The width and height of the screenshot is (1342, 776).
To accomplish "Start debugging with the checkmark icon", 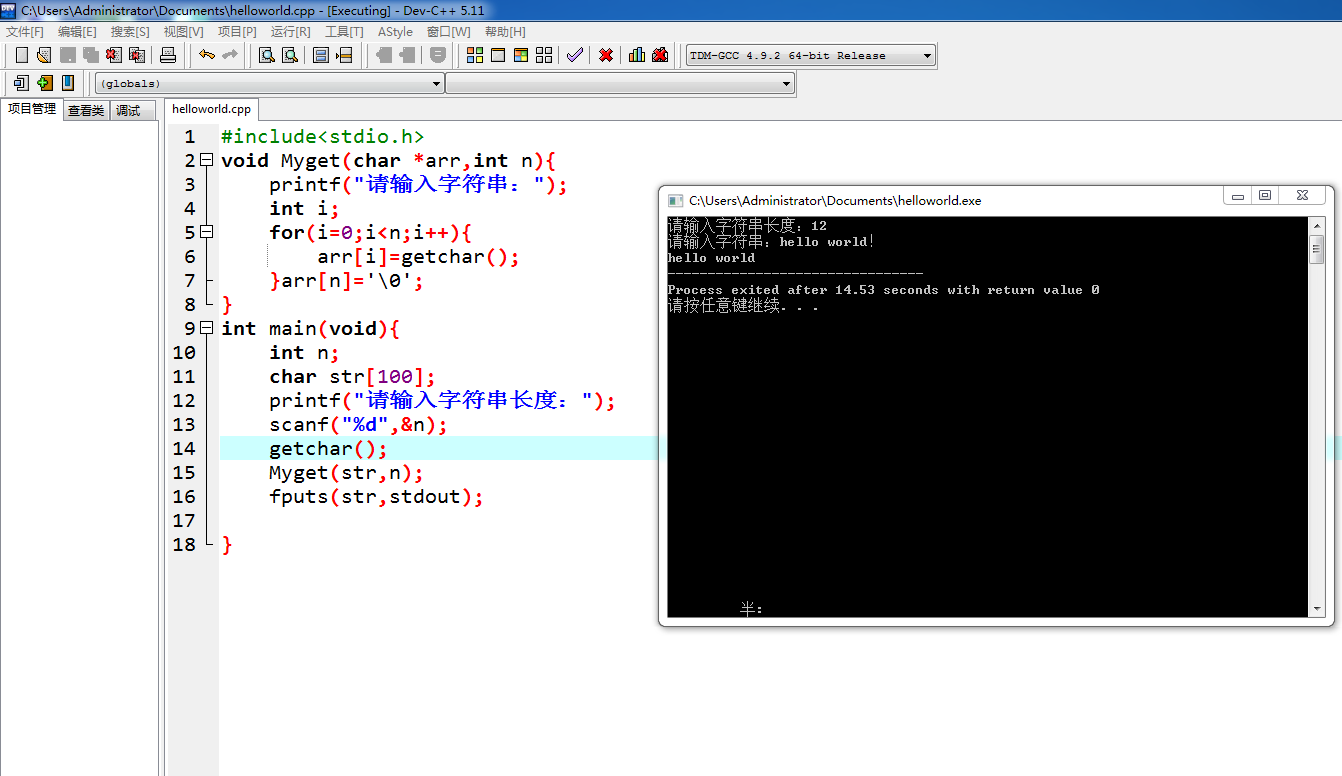I will coord(574,55).
